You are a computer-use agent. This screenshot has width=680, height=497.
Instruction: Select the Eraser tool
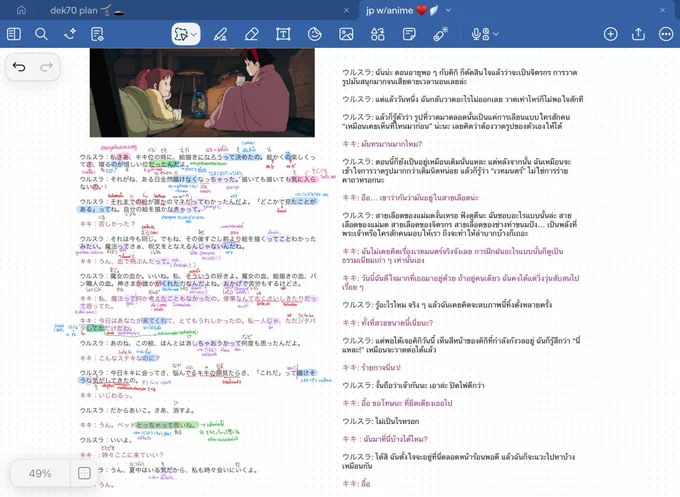(x=252, y=34)
